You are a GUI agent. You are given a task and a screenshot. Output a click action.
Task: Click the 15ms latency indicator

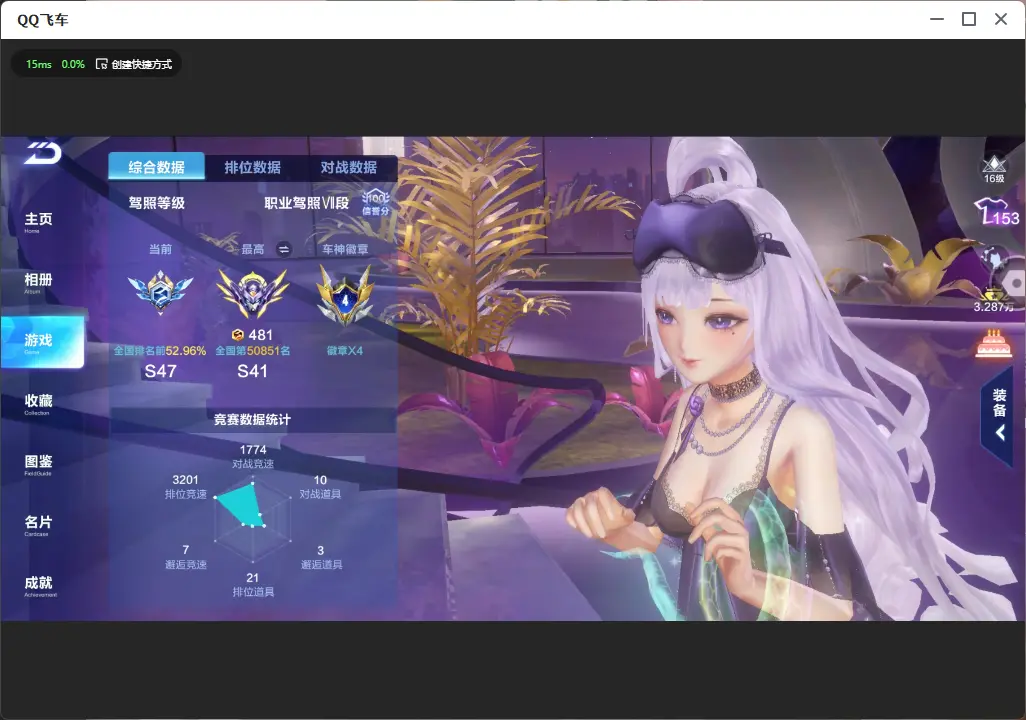pos(39,64)
